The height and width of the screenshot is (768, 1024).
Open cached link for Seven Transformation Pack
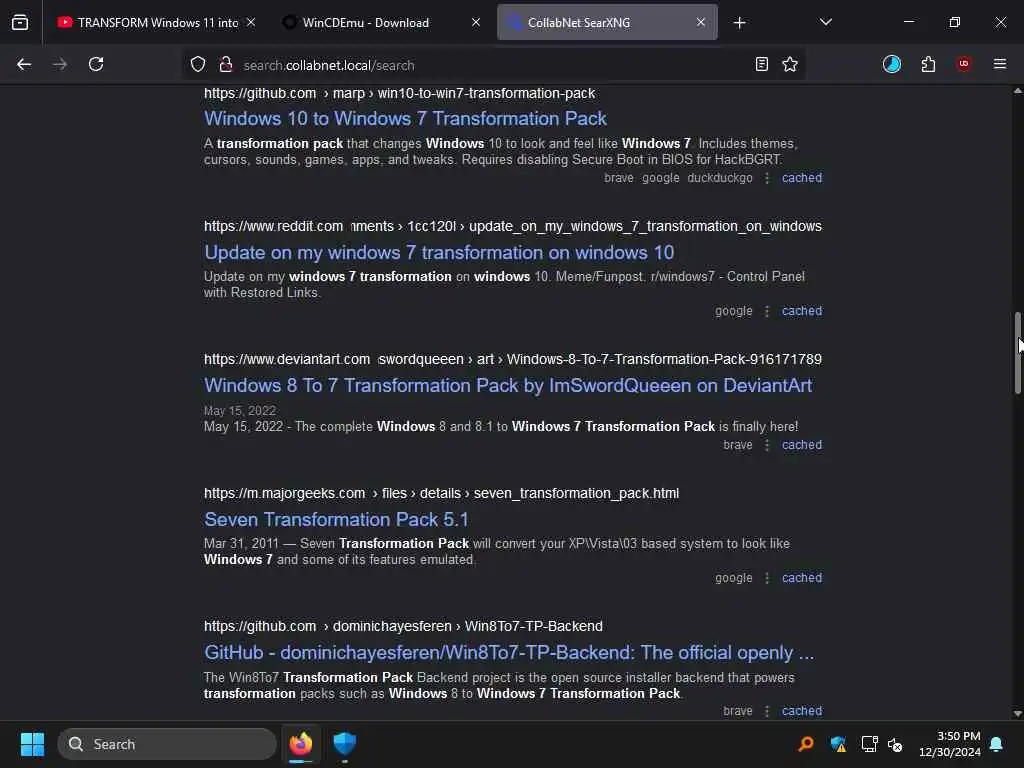802,578
